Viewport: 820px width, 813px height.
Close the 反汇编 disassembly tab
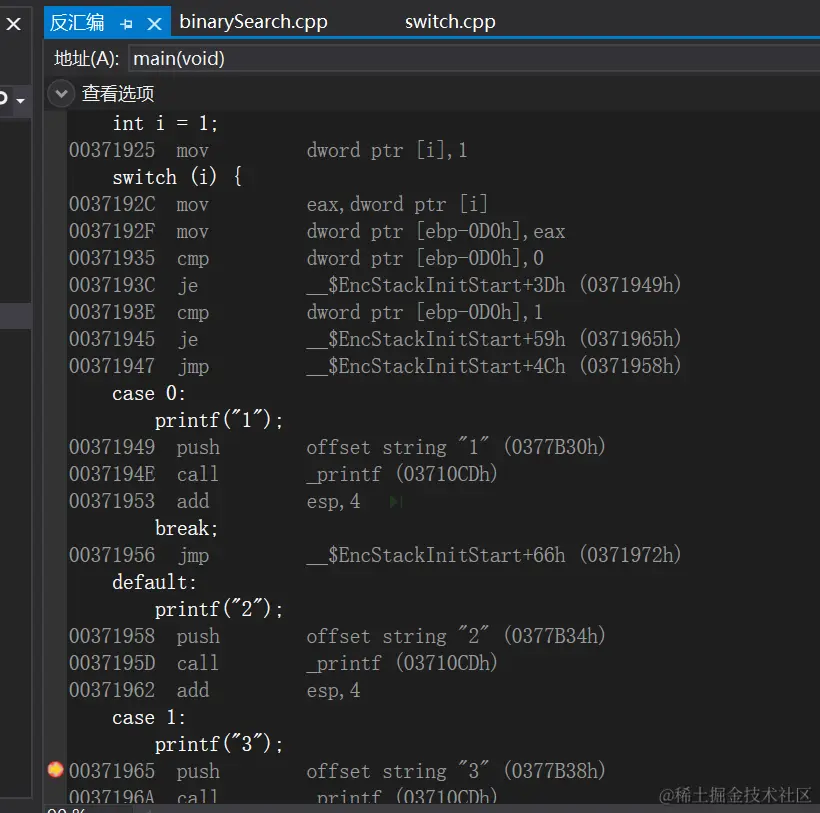point(154,24)
